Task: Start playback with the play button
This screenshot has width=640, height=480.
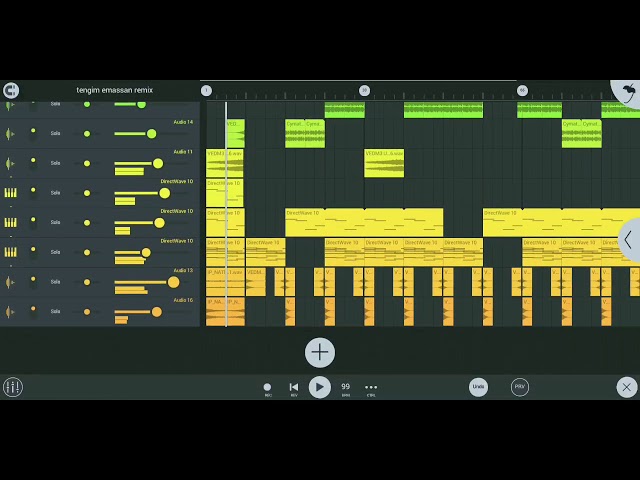Action: click(320, 387)
